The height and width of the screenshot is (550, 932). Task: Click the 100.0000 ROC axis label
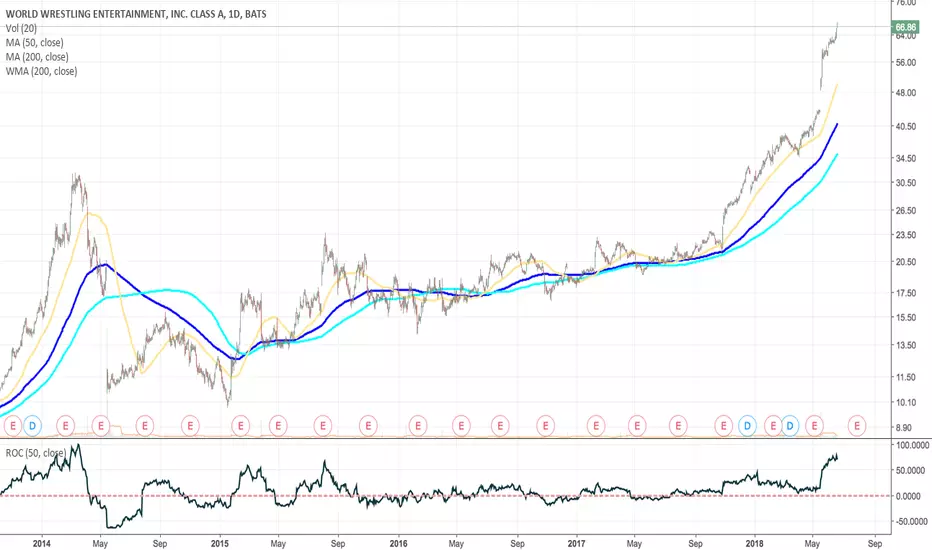pos(912,445)
